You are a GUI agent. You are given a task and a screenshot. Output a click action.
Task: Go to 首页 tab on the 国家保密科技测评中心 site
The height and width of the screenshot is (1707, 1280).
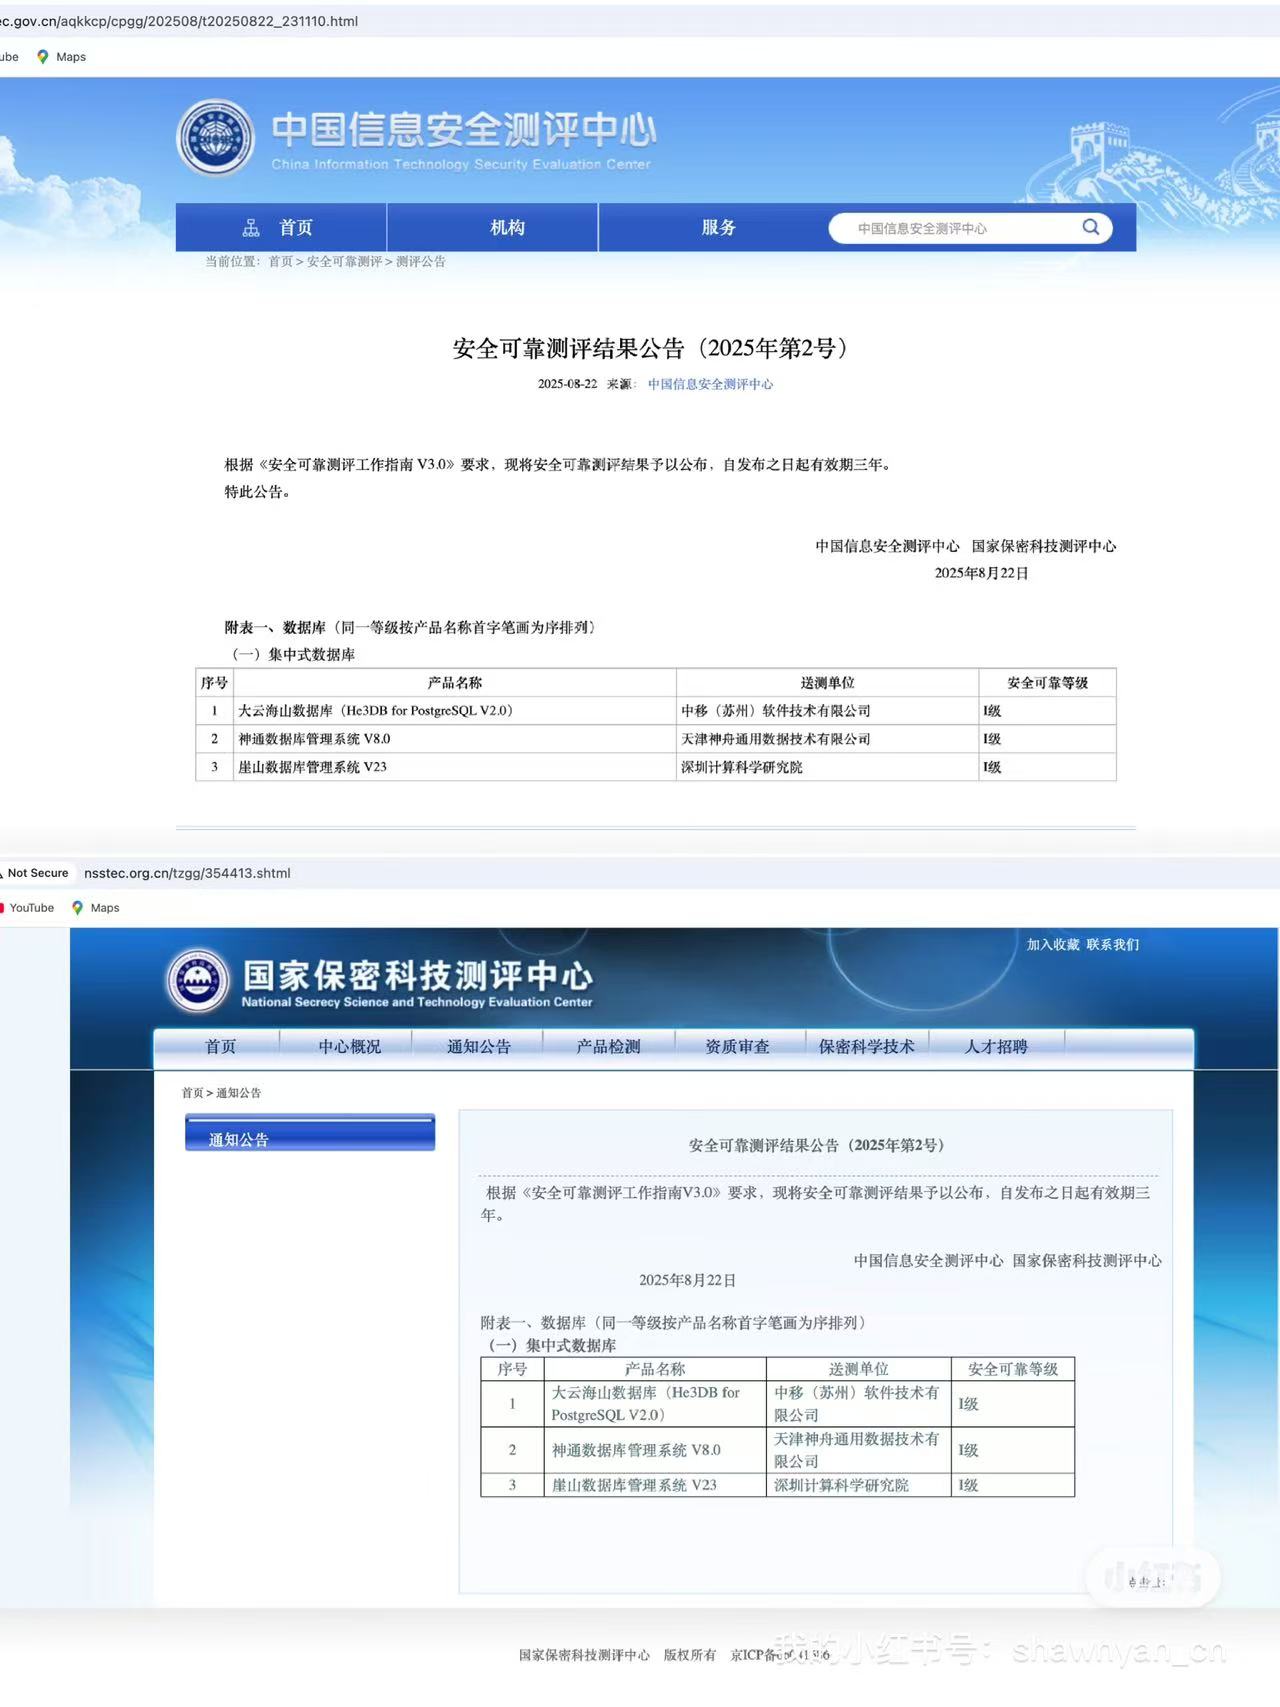220,1047
